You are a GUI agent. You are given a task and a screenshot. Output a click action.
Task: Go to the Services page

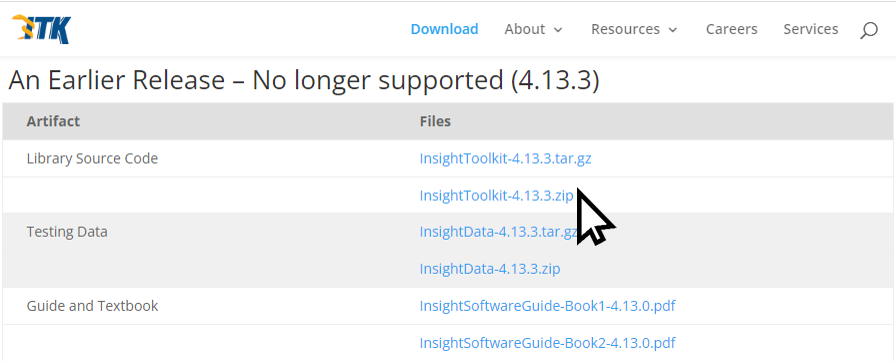point(810,29)
